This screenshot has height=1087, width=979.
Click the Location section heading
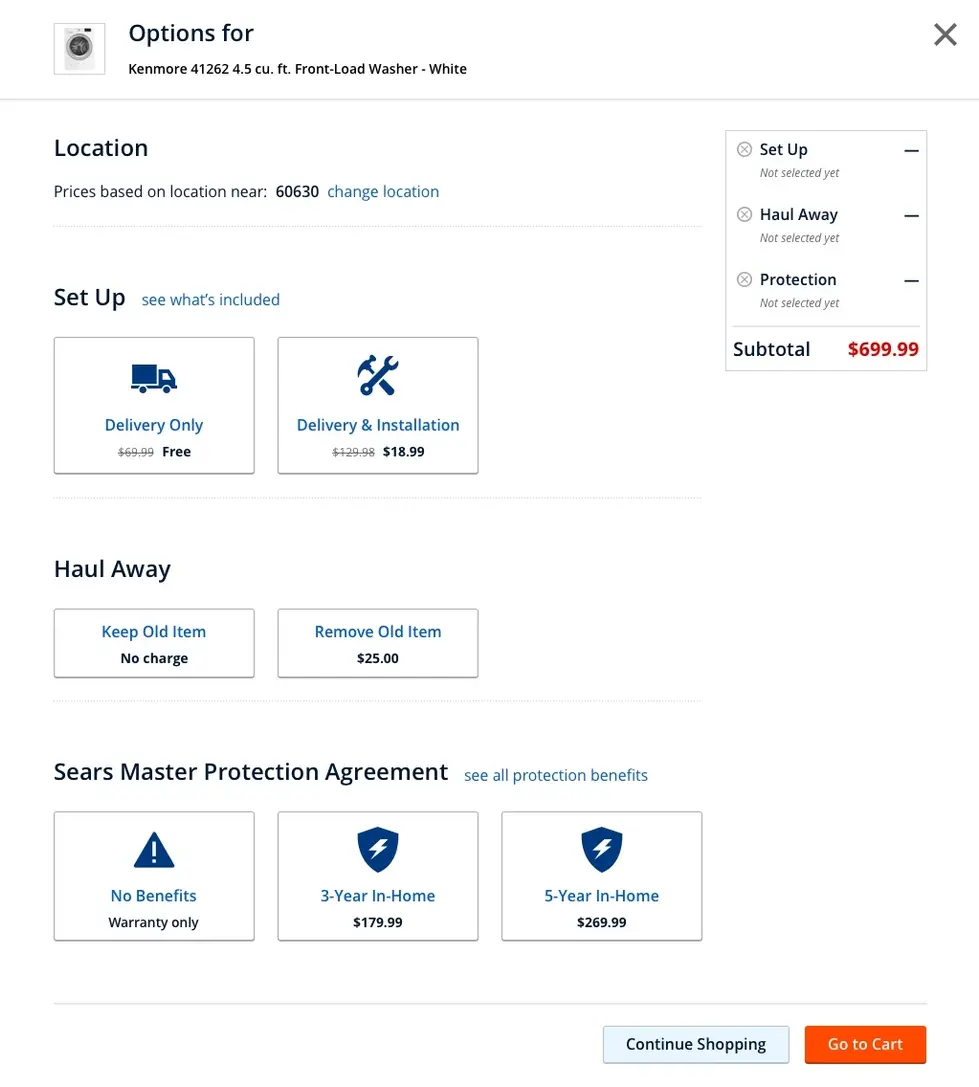(x=101, y=148)
